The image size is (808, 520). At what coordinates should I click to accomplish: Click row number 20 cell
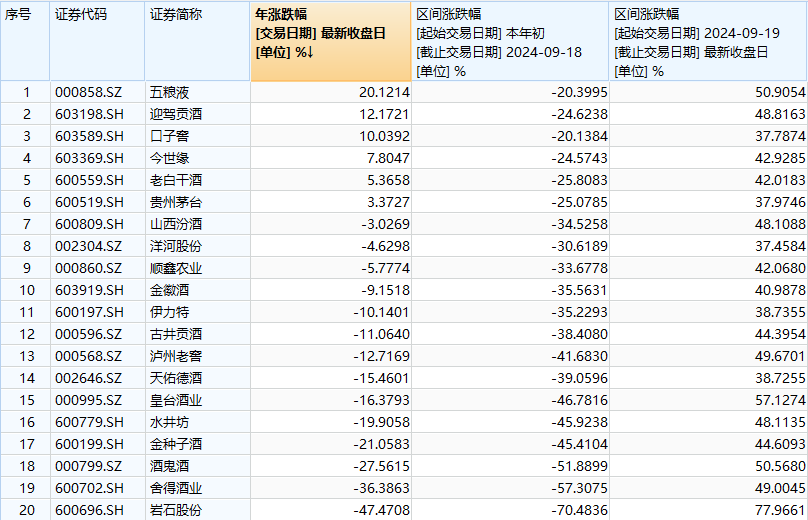coord(27,510)
